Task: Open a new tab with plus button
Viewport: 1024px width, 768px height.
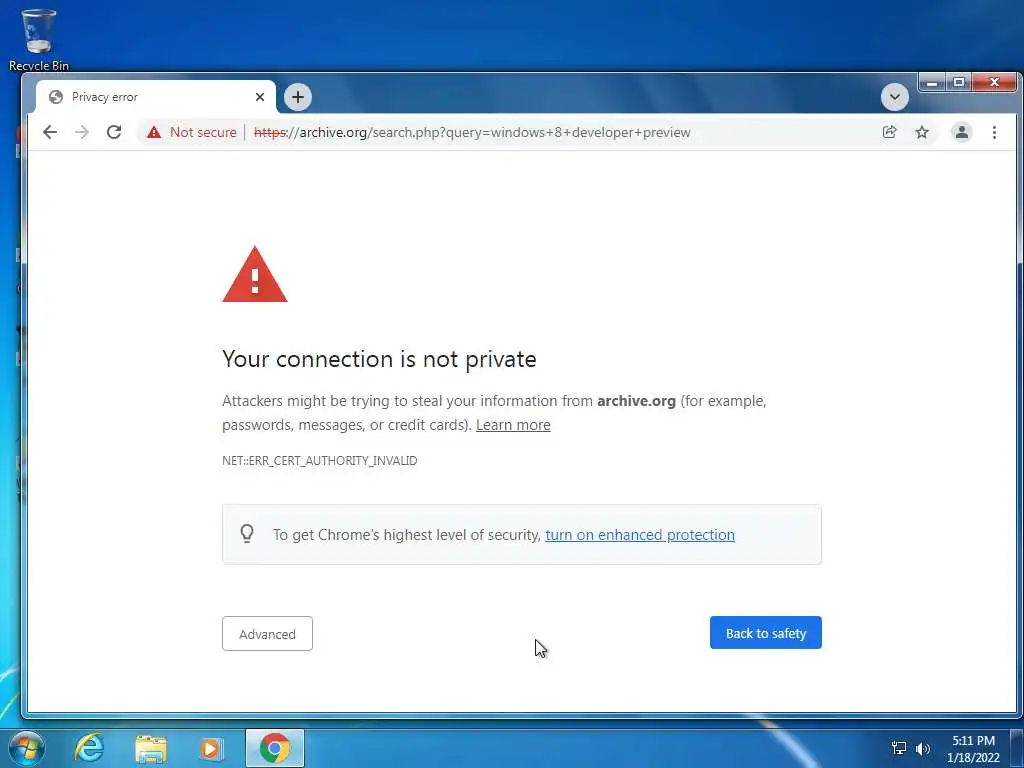Action: (x=298, y=97)
